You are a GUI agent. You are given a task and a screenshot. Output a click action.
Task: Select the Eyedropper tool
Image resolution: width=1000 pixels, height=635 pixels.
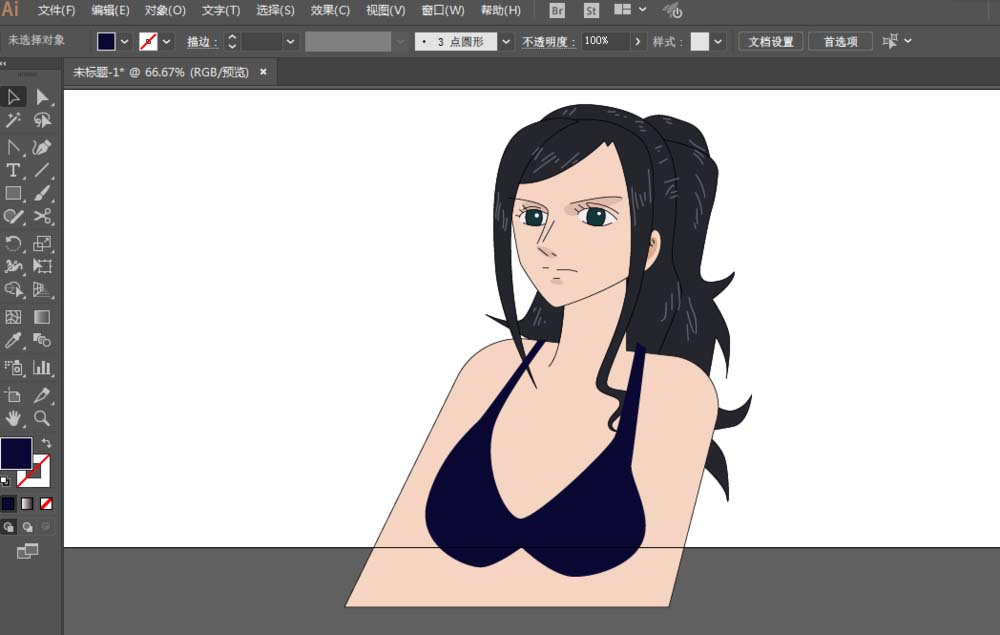[x=13, y=340]
